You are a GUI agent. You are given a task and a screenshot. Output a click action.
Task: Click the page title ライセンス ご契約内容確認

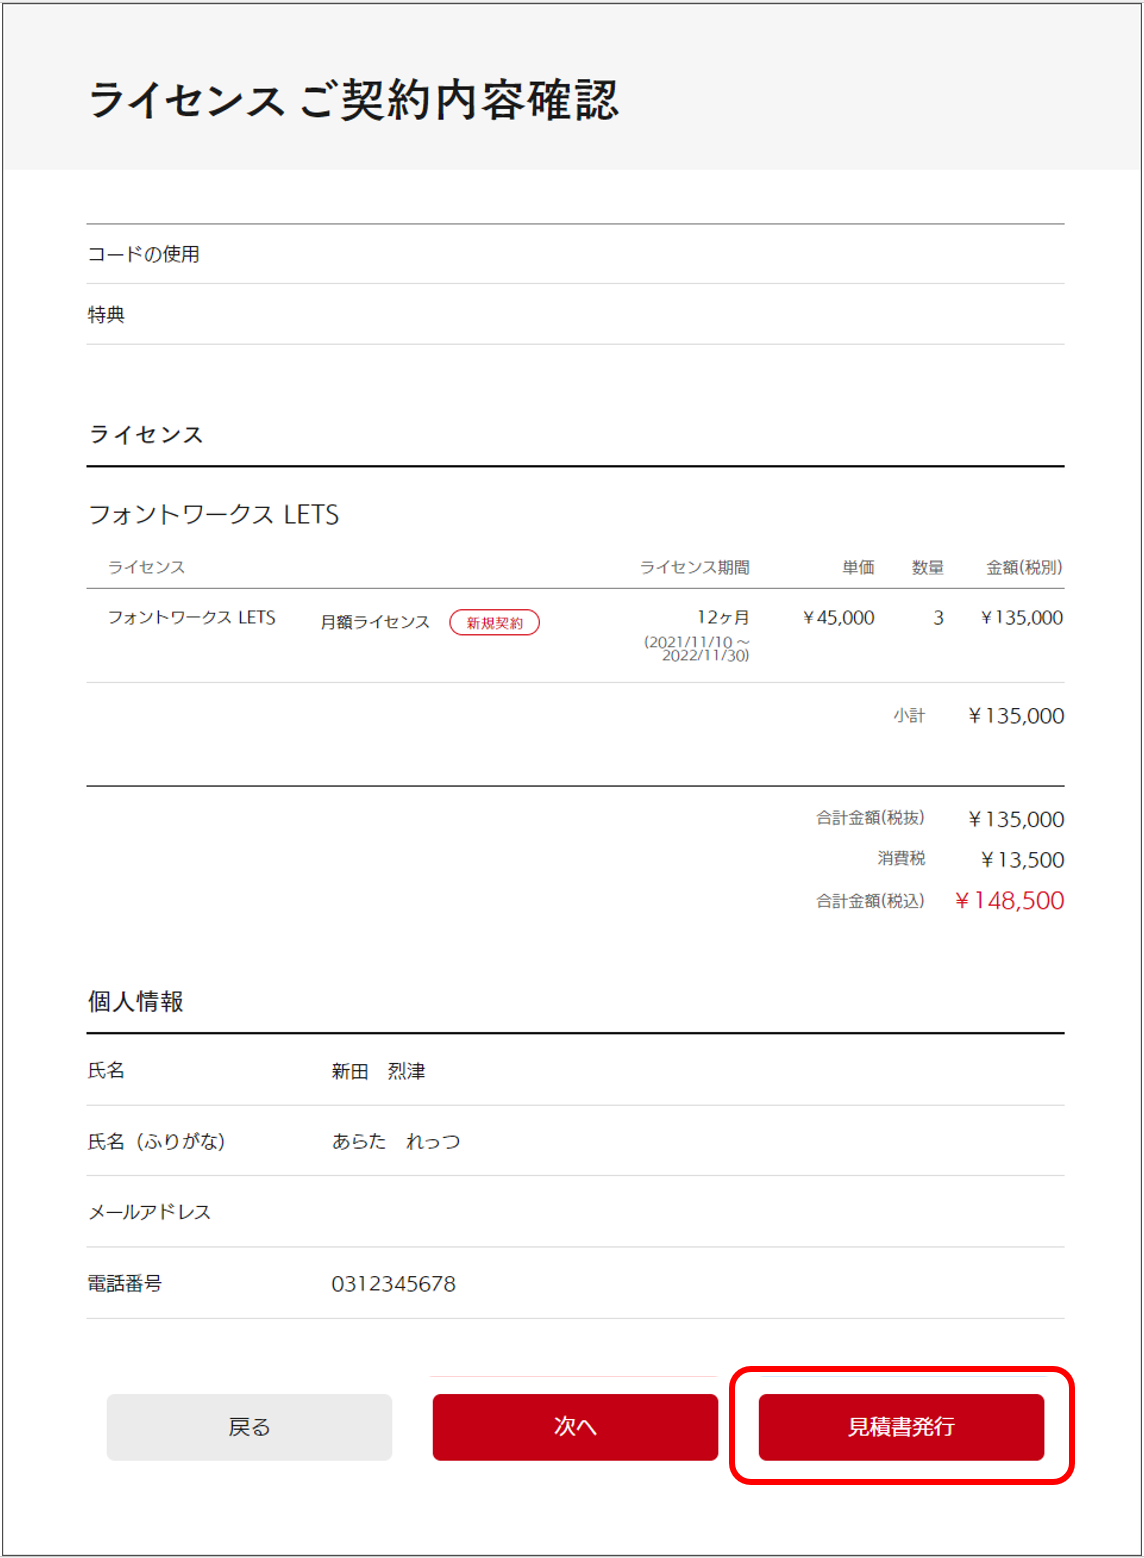tap(354, 101)
